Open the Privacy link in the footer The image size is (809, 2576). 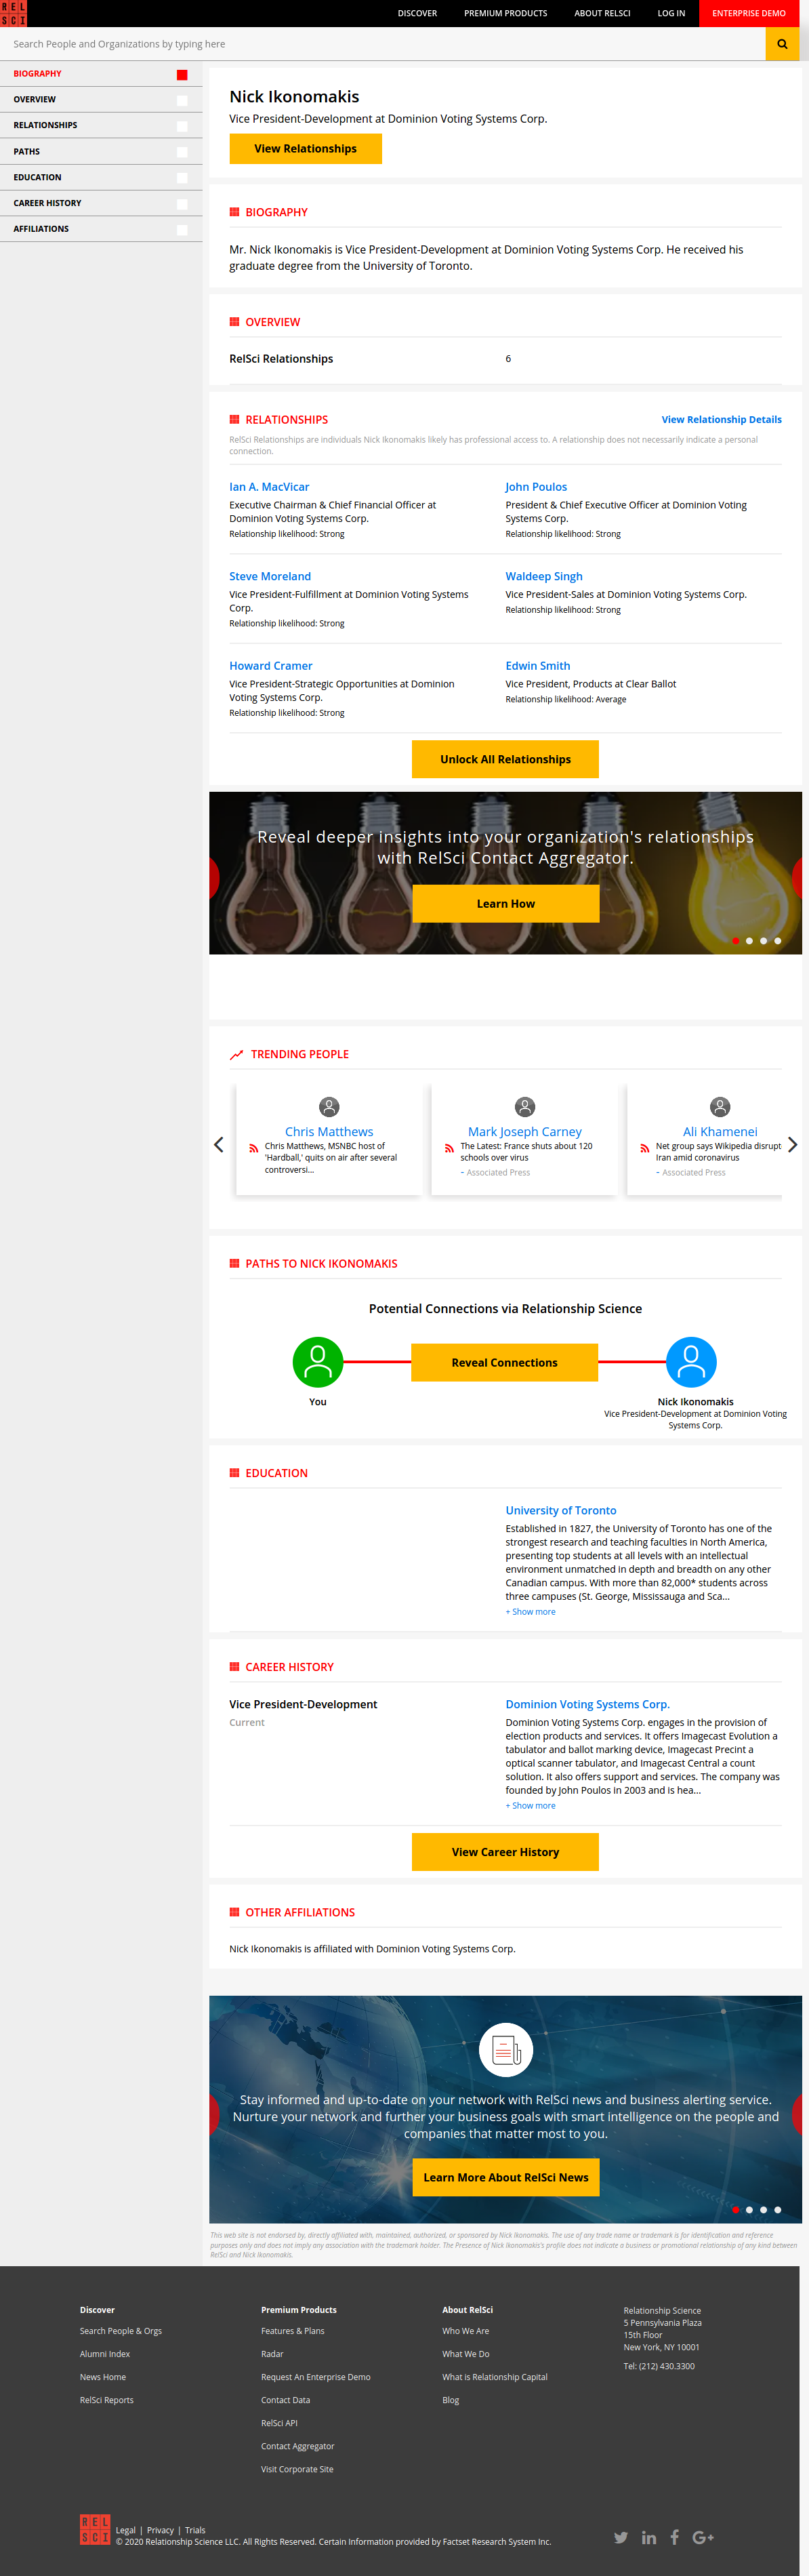coord(160,2530)
